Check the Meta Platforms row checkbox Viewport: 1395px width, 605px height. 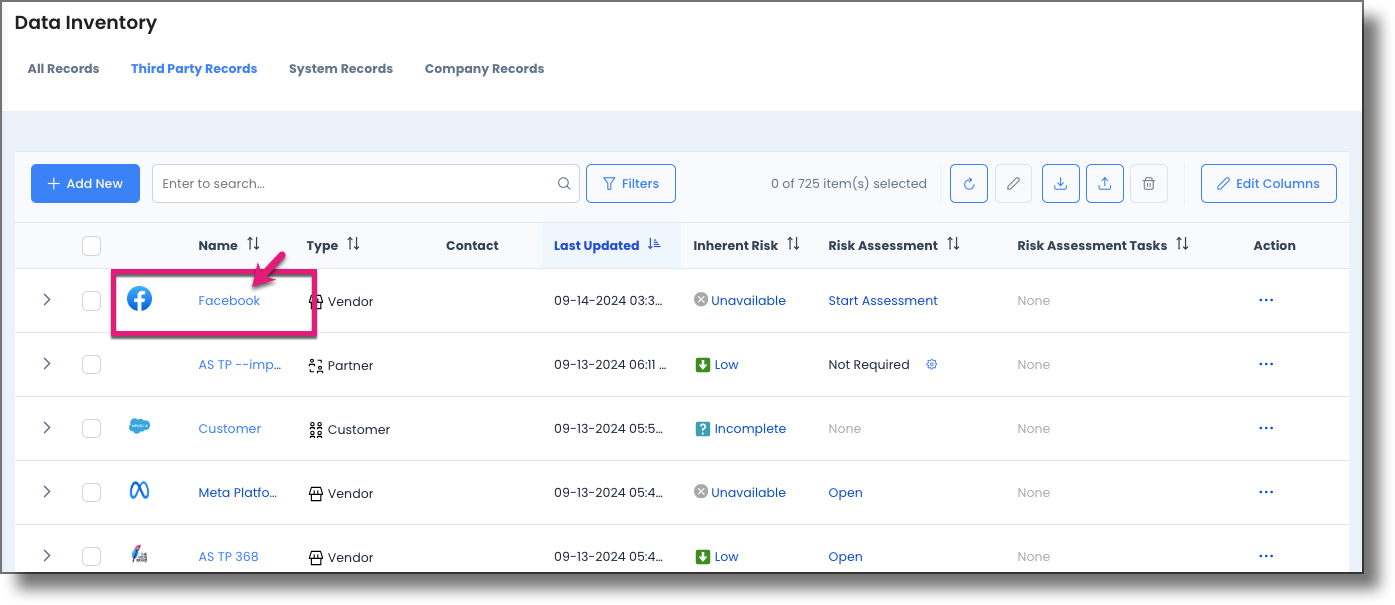[x=91, y=492]
